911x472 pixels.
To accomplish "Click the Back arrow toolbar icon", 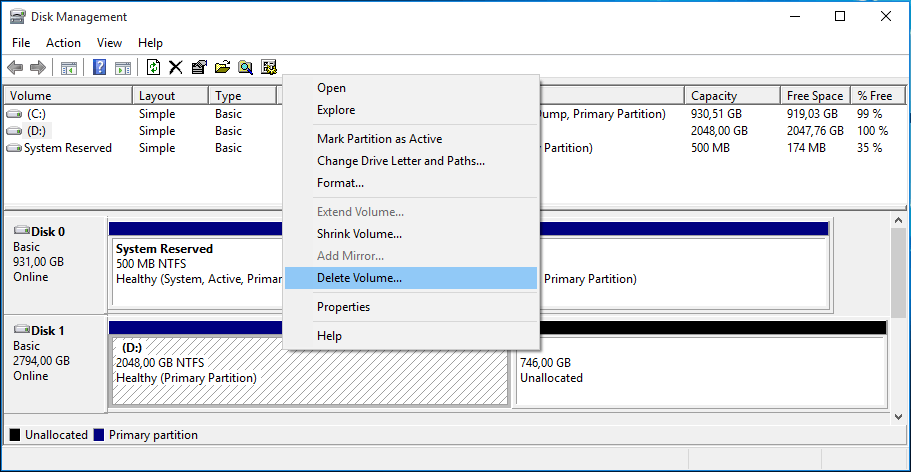I will click(15, 67).
